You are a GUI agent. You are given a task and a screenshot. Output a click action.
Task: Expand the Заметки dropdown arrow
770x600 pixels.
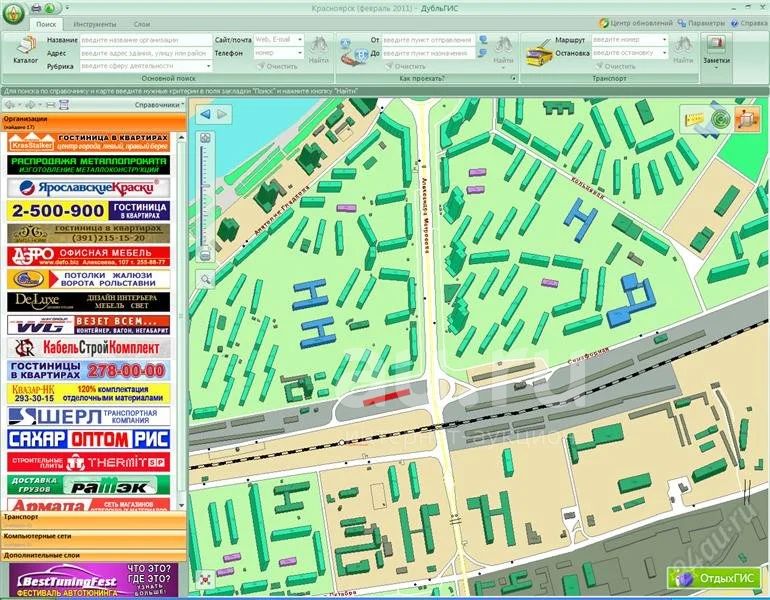pyautogui.click(x=716, y=68)
